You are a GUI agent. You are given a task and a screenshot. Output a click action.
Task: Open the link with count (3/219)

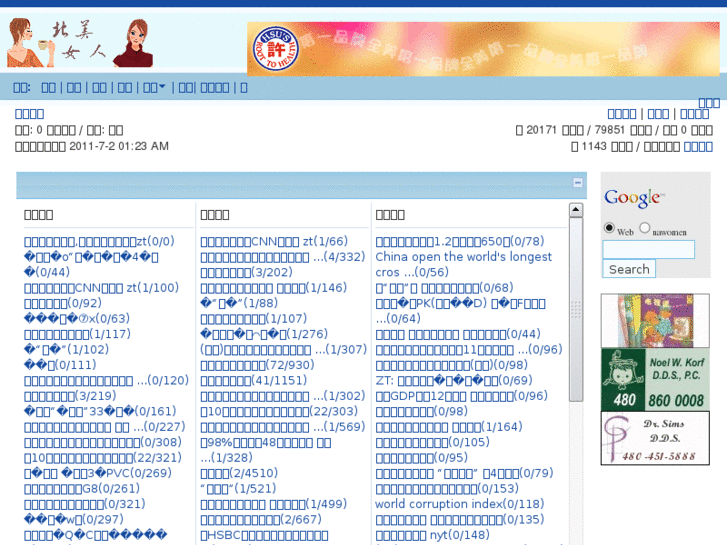tap(70, 396)
